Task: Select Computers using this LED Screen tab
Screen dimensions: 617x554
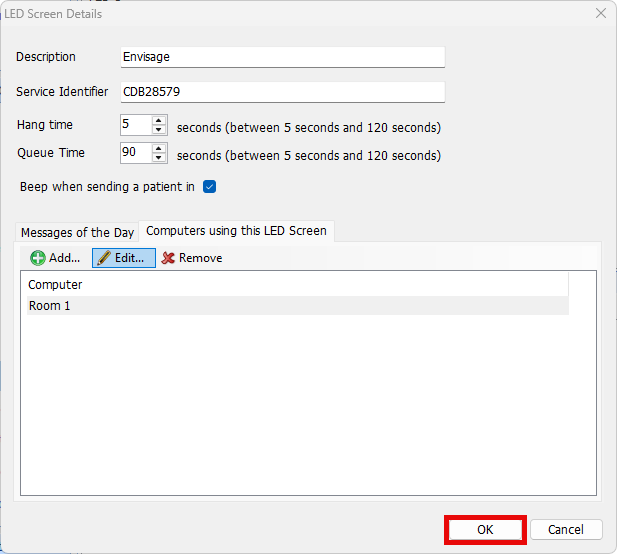Action: (236, 231)
